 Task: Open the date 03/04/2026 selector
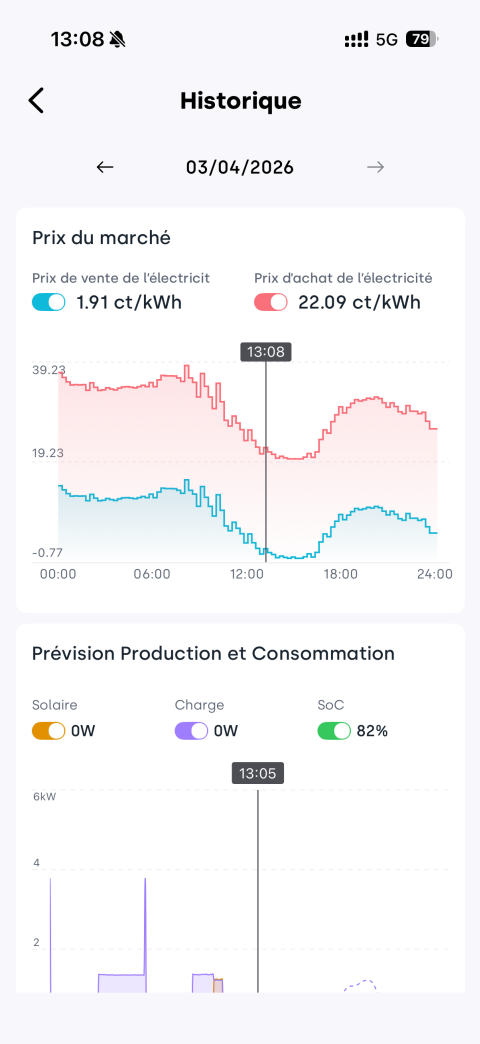click(240, 167)
